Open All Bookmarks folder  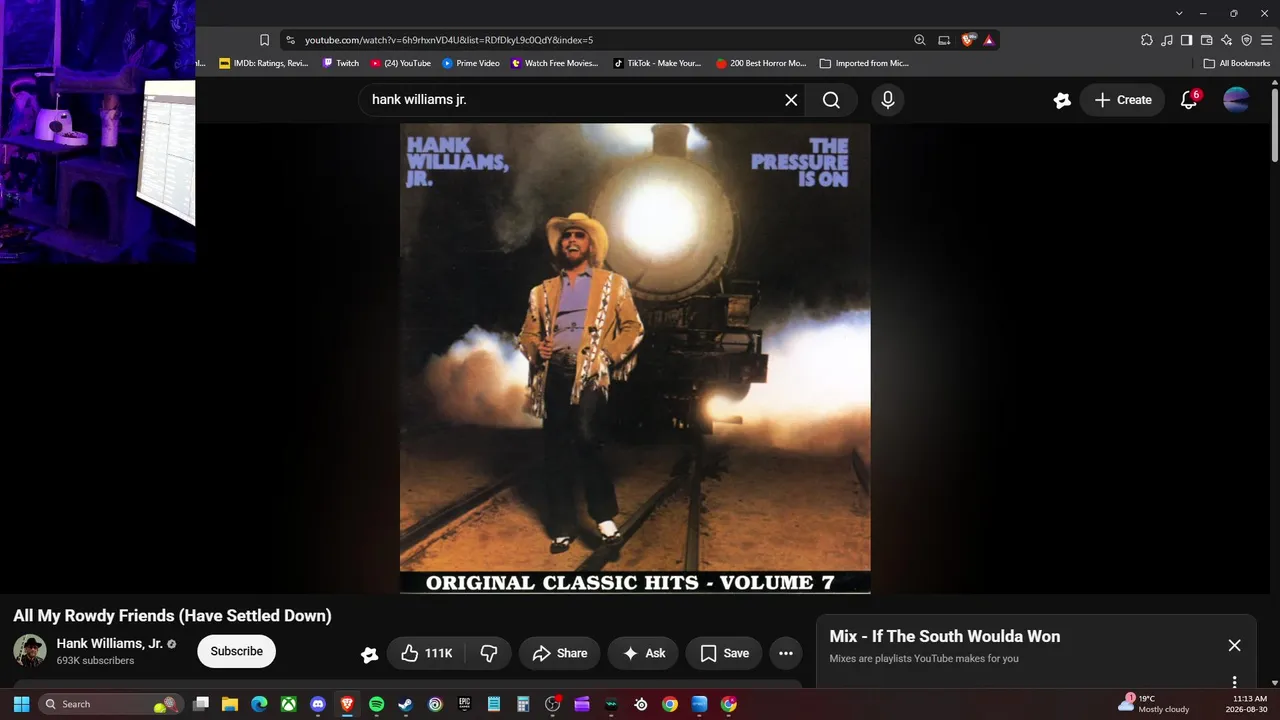click(1237, 63)
